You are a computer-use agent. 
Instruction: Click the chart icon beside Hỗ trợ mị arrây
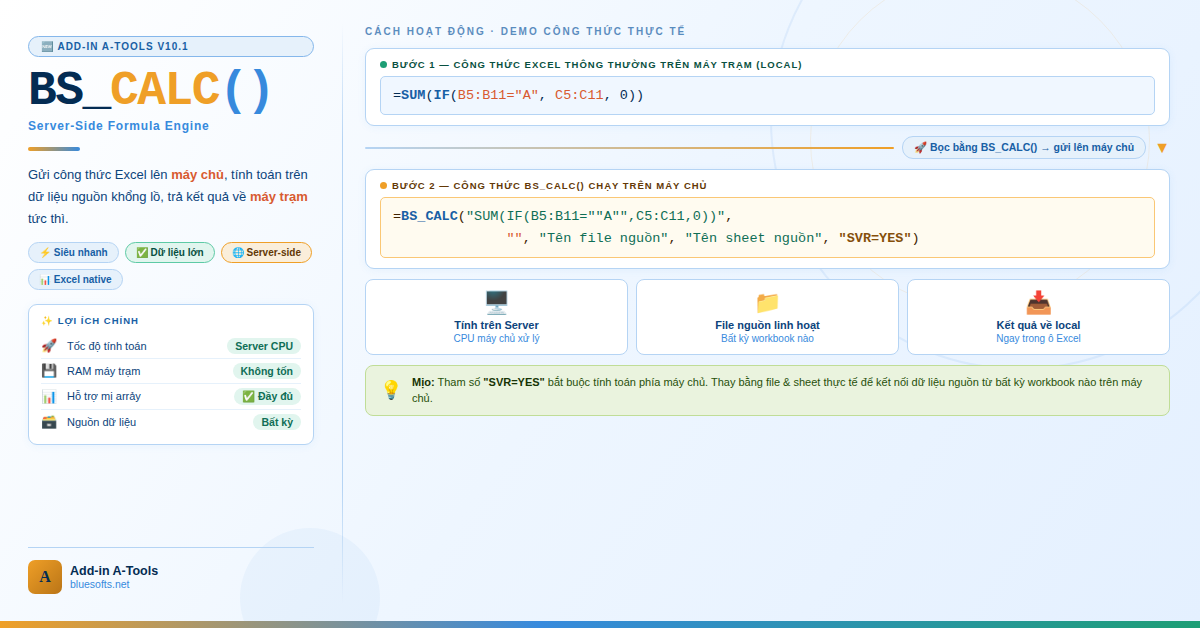pyautogui.click(x=49, y=396)
